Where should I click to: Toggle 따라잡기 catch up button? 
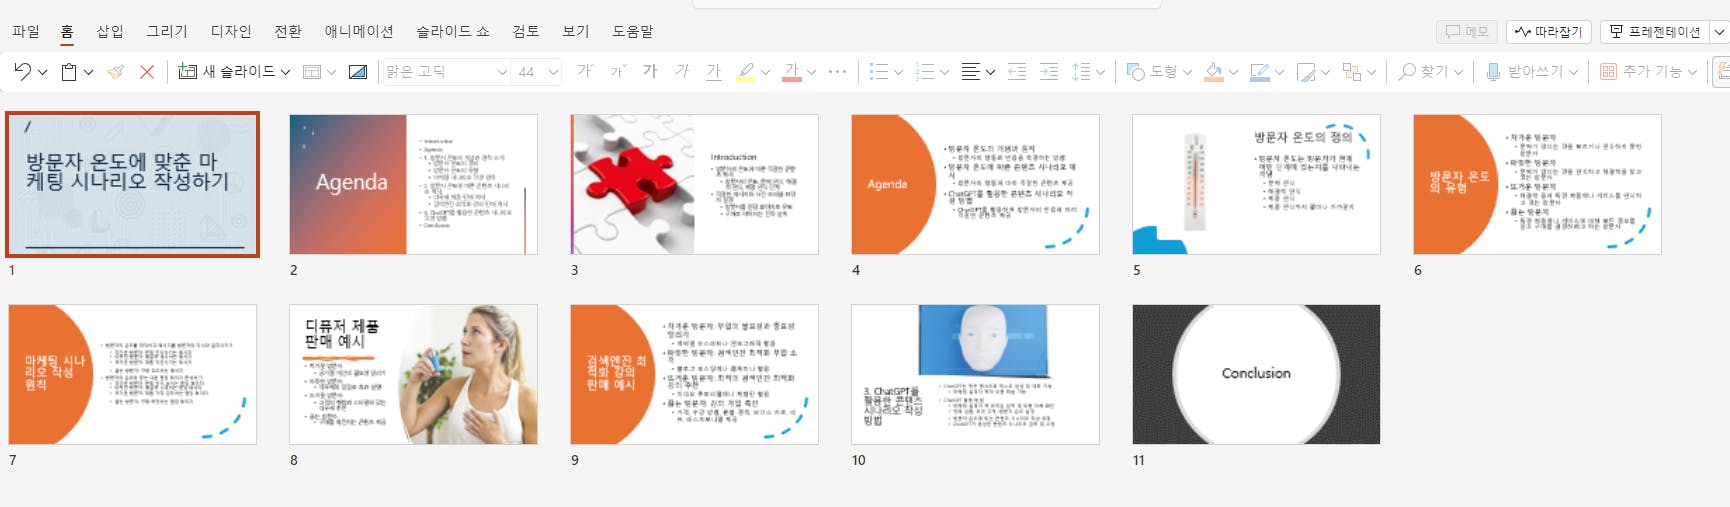(1548, 32)
